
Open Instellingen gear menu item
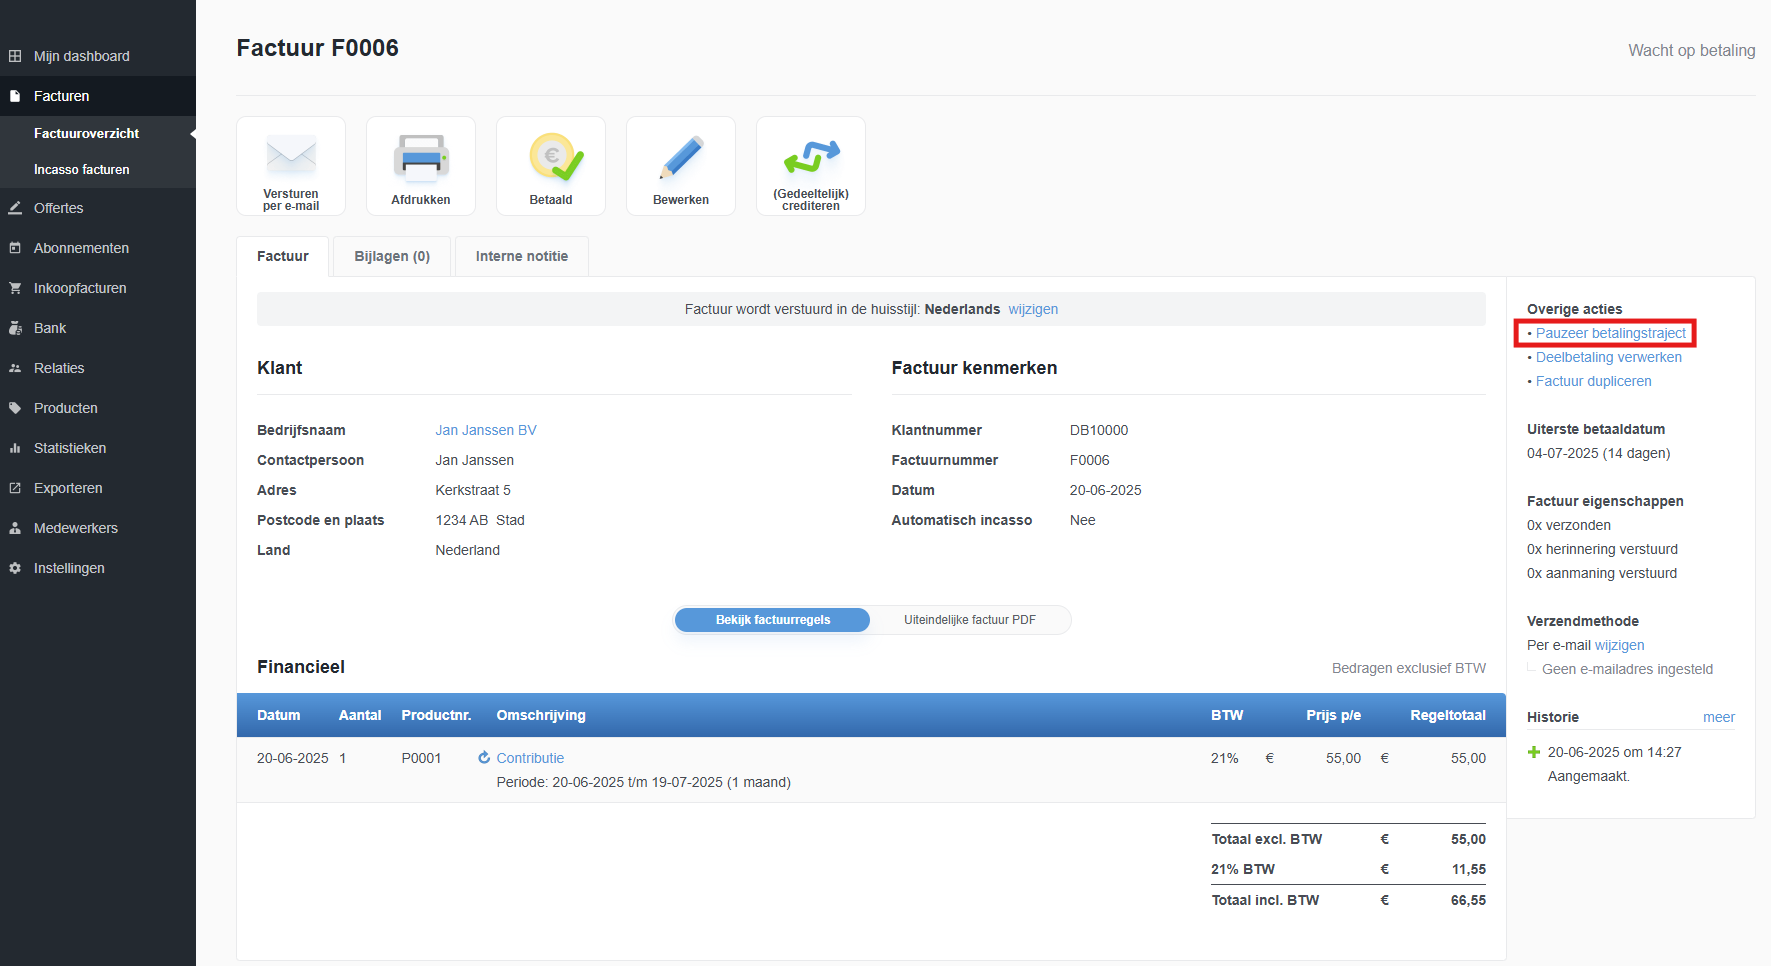[x=69, y=568]
